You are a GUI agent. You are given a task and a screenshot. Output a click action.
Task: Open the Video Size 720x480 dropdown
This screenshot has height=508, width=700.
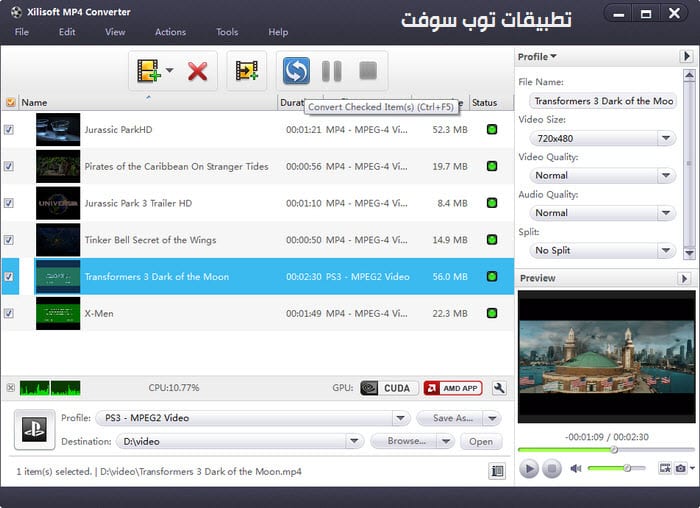602,138
